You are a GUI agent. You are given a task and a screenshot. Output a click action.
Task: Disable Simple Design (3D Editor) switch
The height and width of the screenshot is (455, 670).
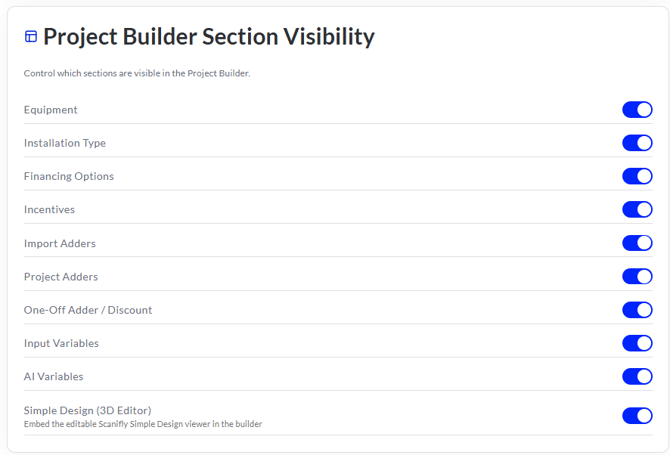637,416
